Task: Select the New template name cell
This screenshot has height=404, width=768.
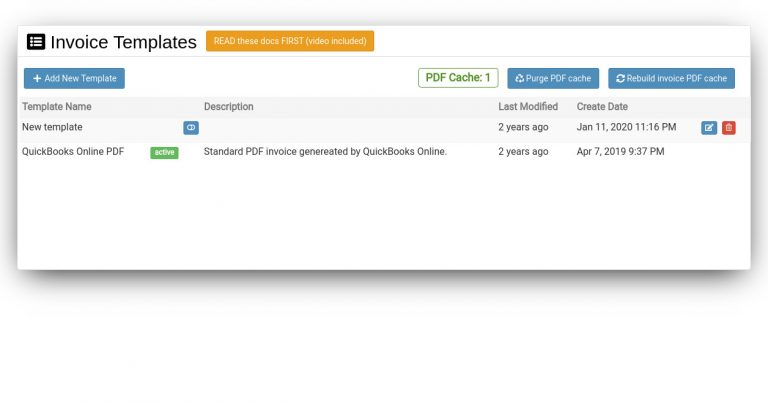Action: pos(52,127)
